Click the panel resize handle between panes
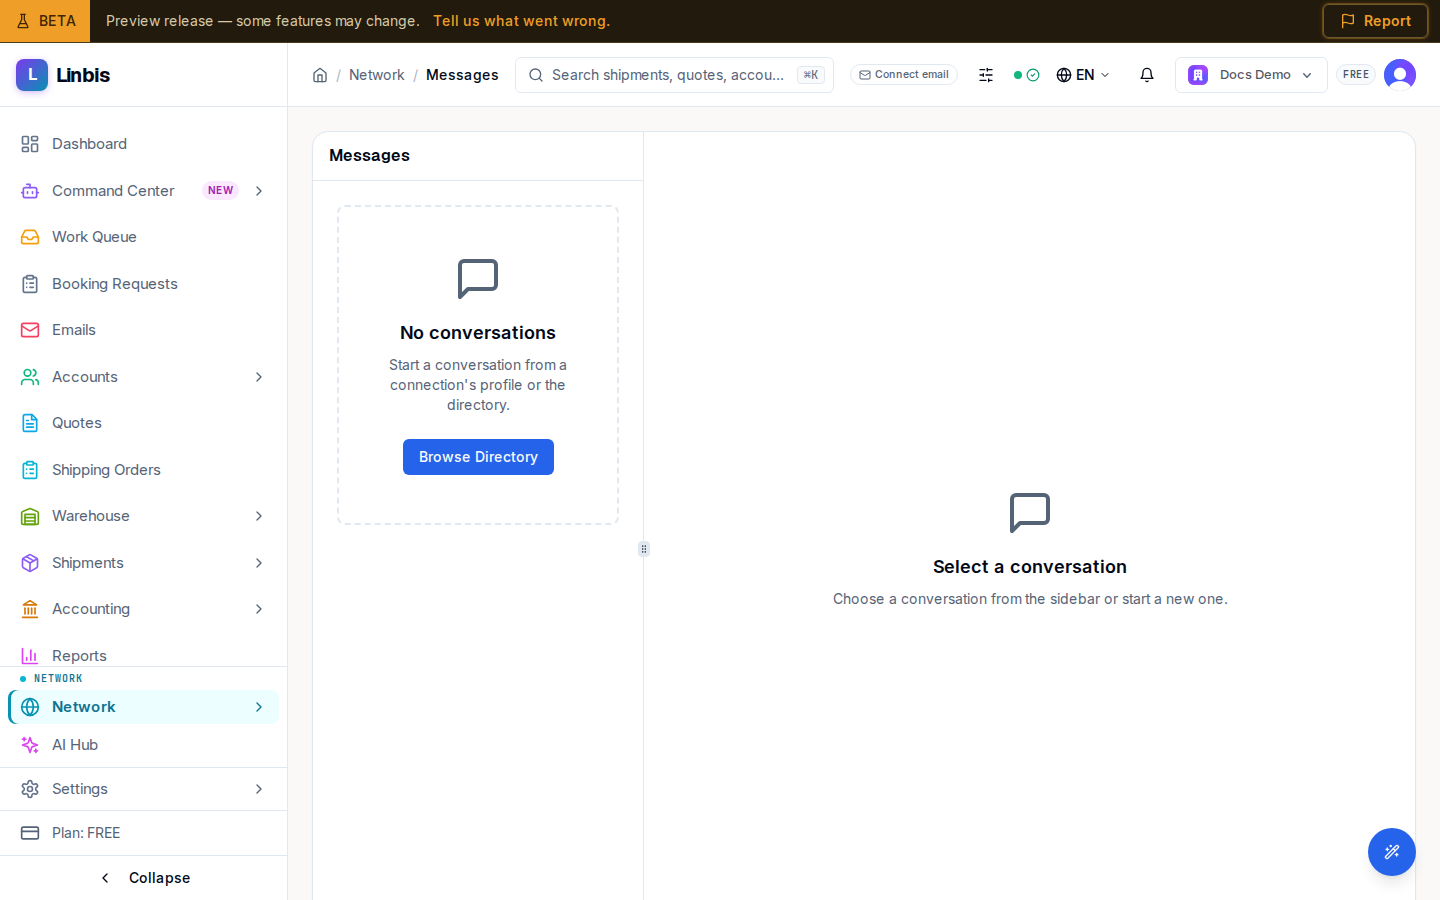 (x=644, y=549)
